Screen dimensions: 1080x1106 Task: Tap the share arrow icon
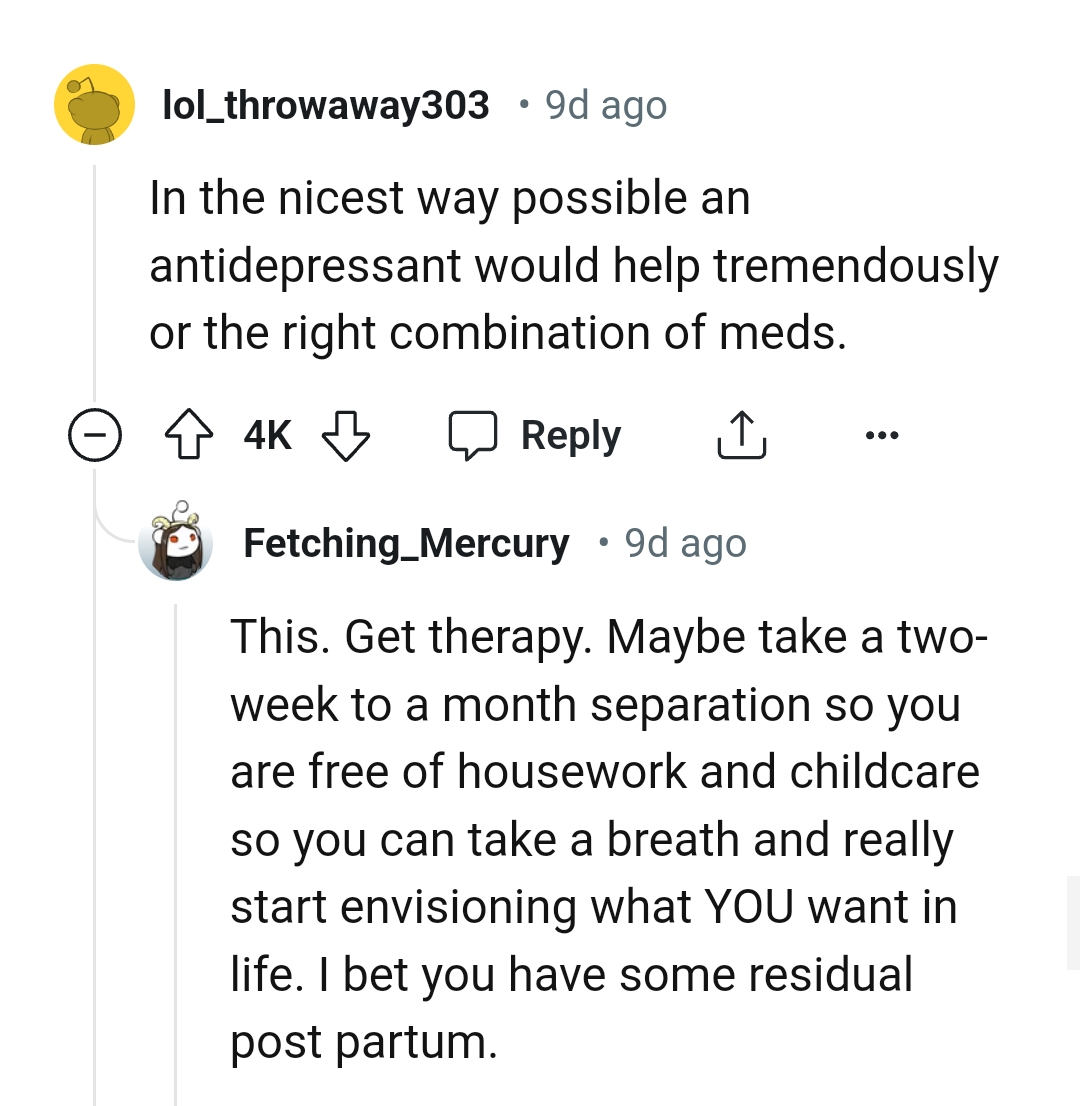pyautogui.click(x=742, y=437)
